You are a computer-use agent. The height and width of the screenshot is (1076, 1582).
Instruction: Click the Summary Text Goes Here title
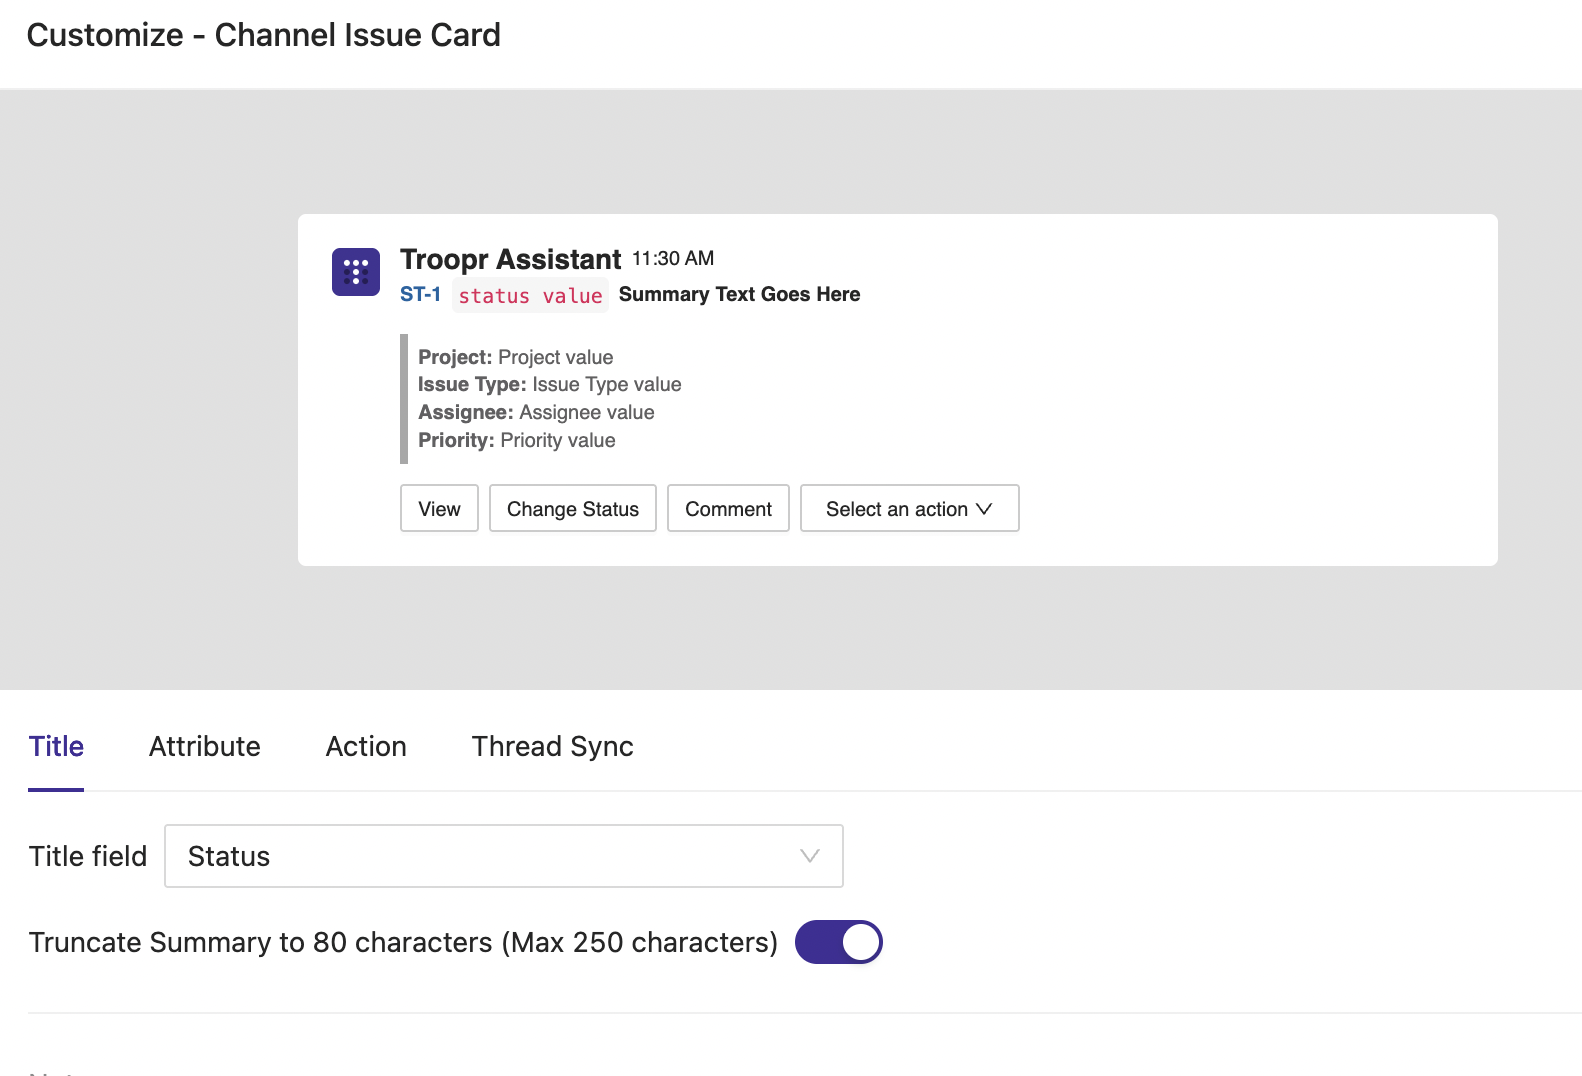coord(740,294)
